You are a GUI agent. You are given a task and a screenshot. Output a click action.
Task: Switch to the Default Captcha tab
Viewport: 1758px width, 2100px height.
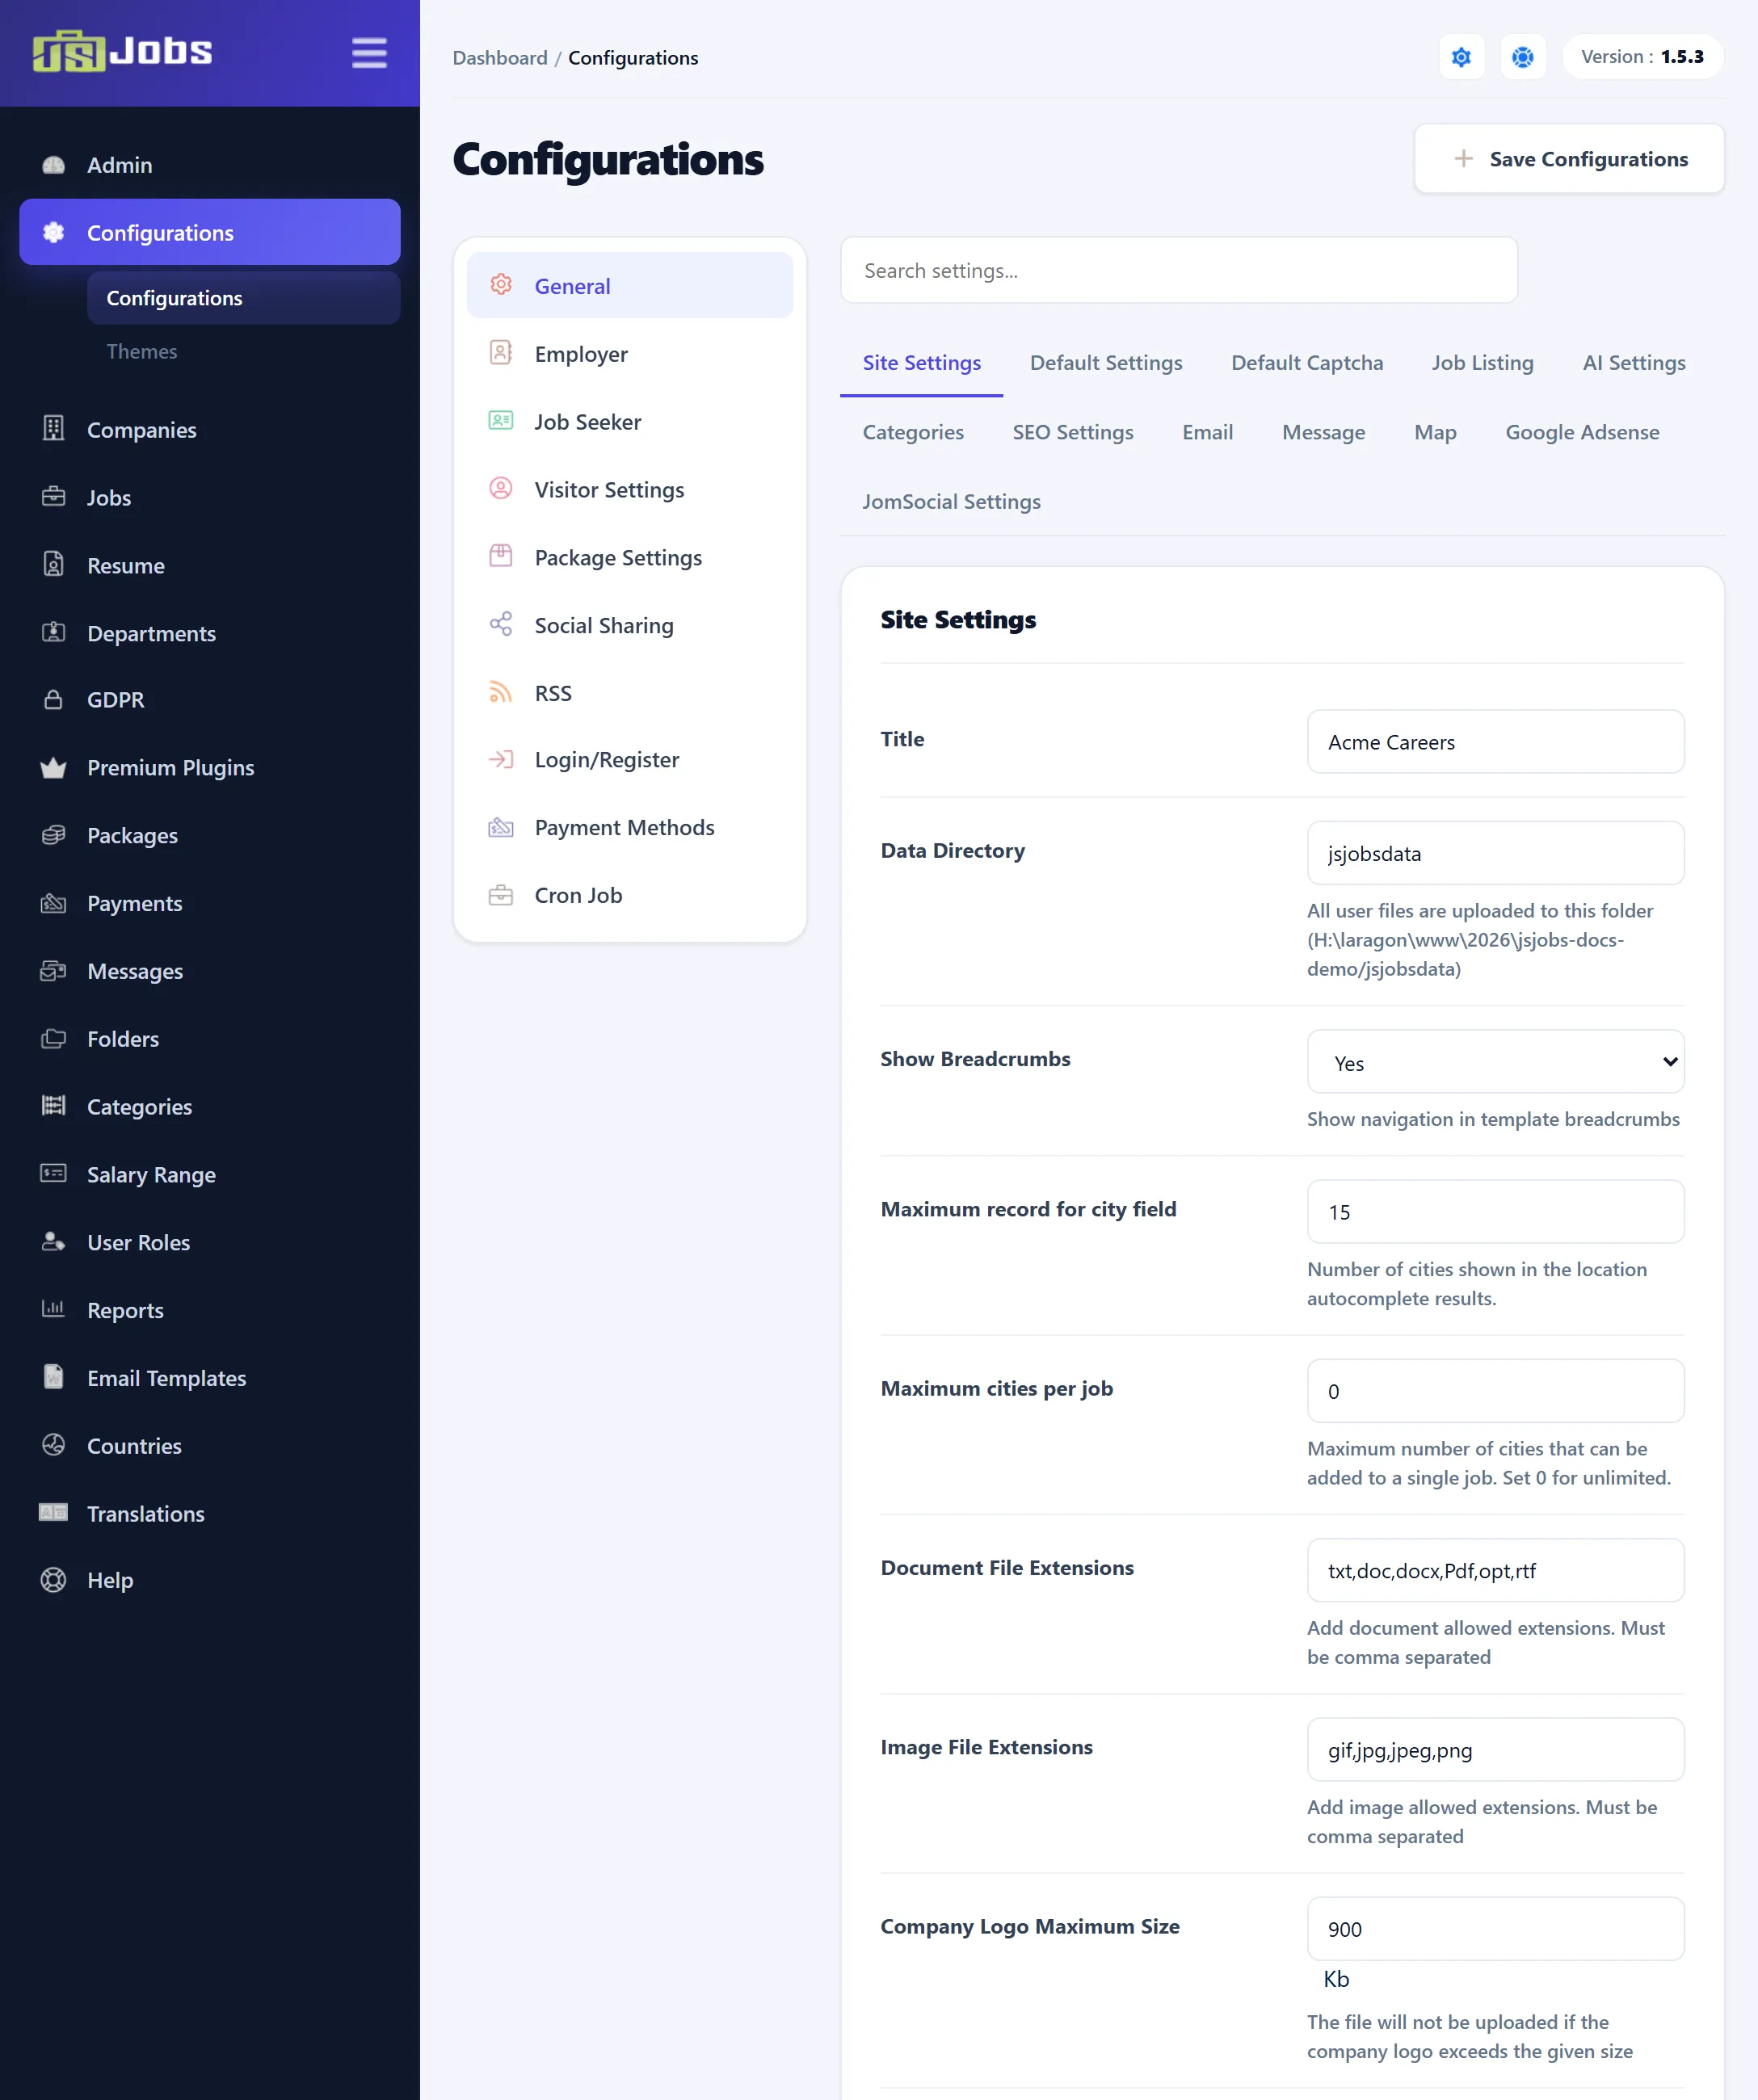(x=1307, y=363)
